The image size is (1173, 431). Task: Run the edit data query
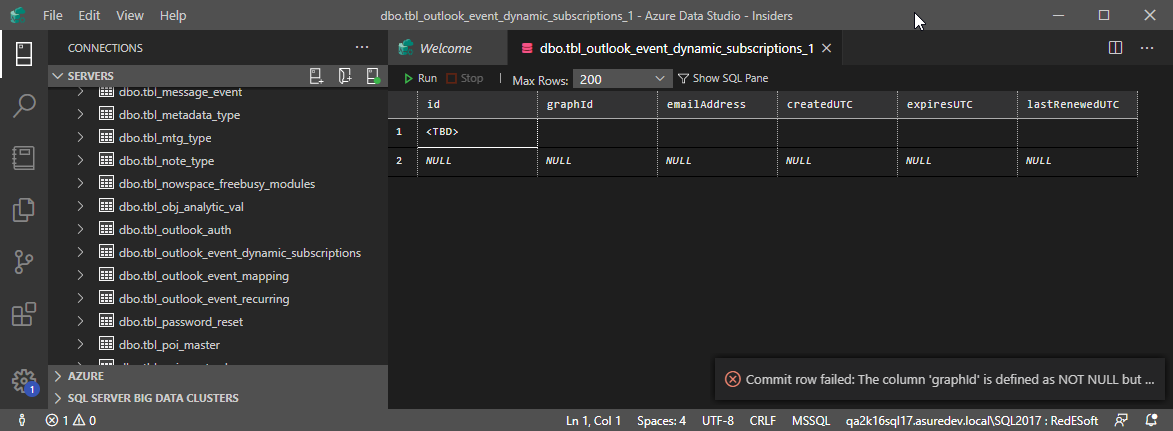point(420,78)
